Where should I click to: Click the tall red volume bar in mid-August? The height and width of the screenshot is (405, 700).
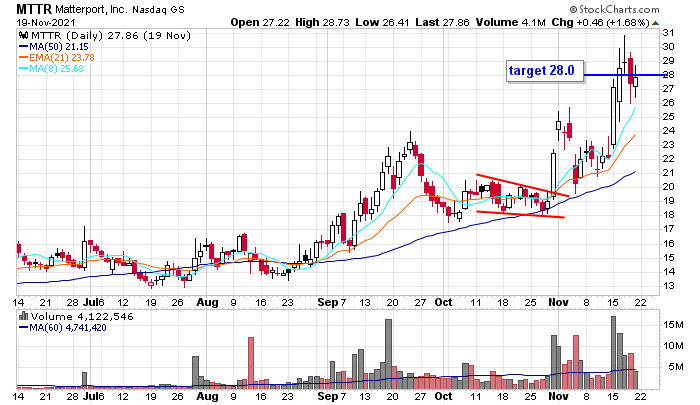click(251, 363)
